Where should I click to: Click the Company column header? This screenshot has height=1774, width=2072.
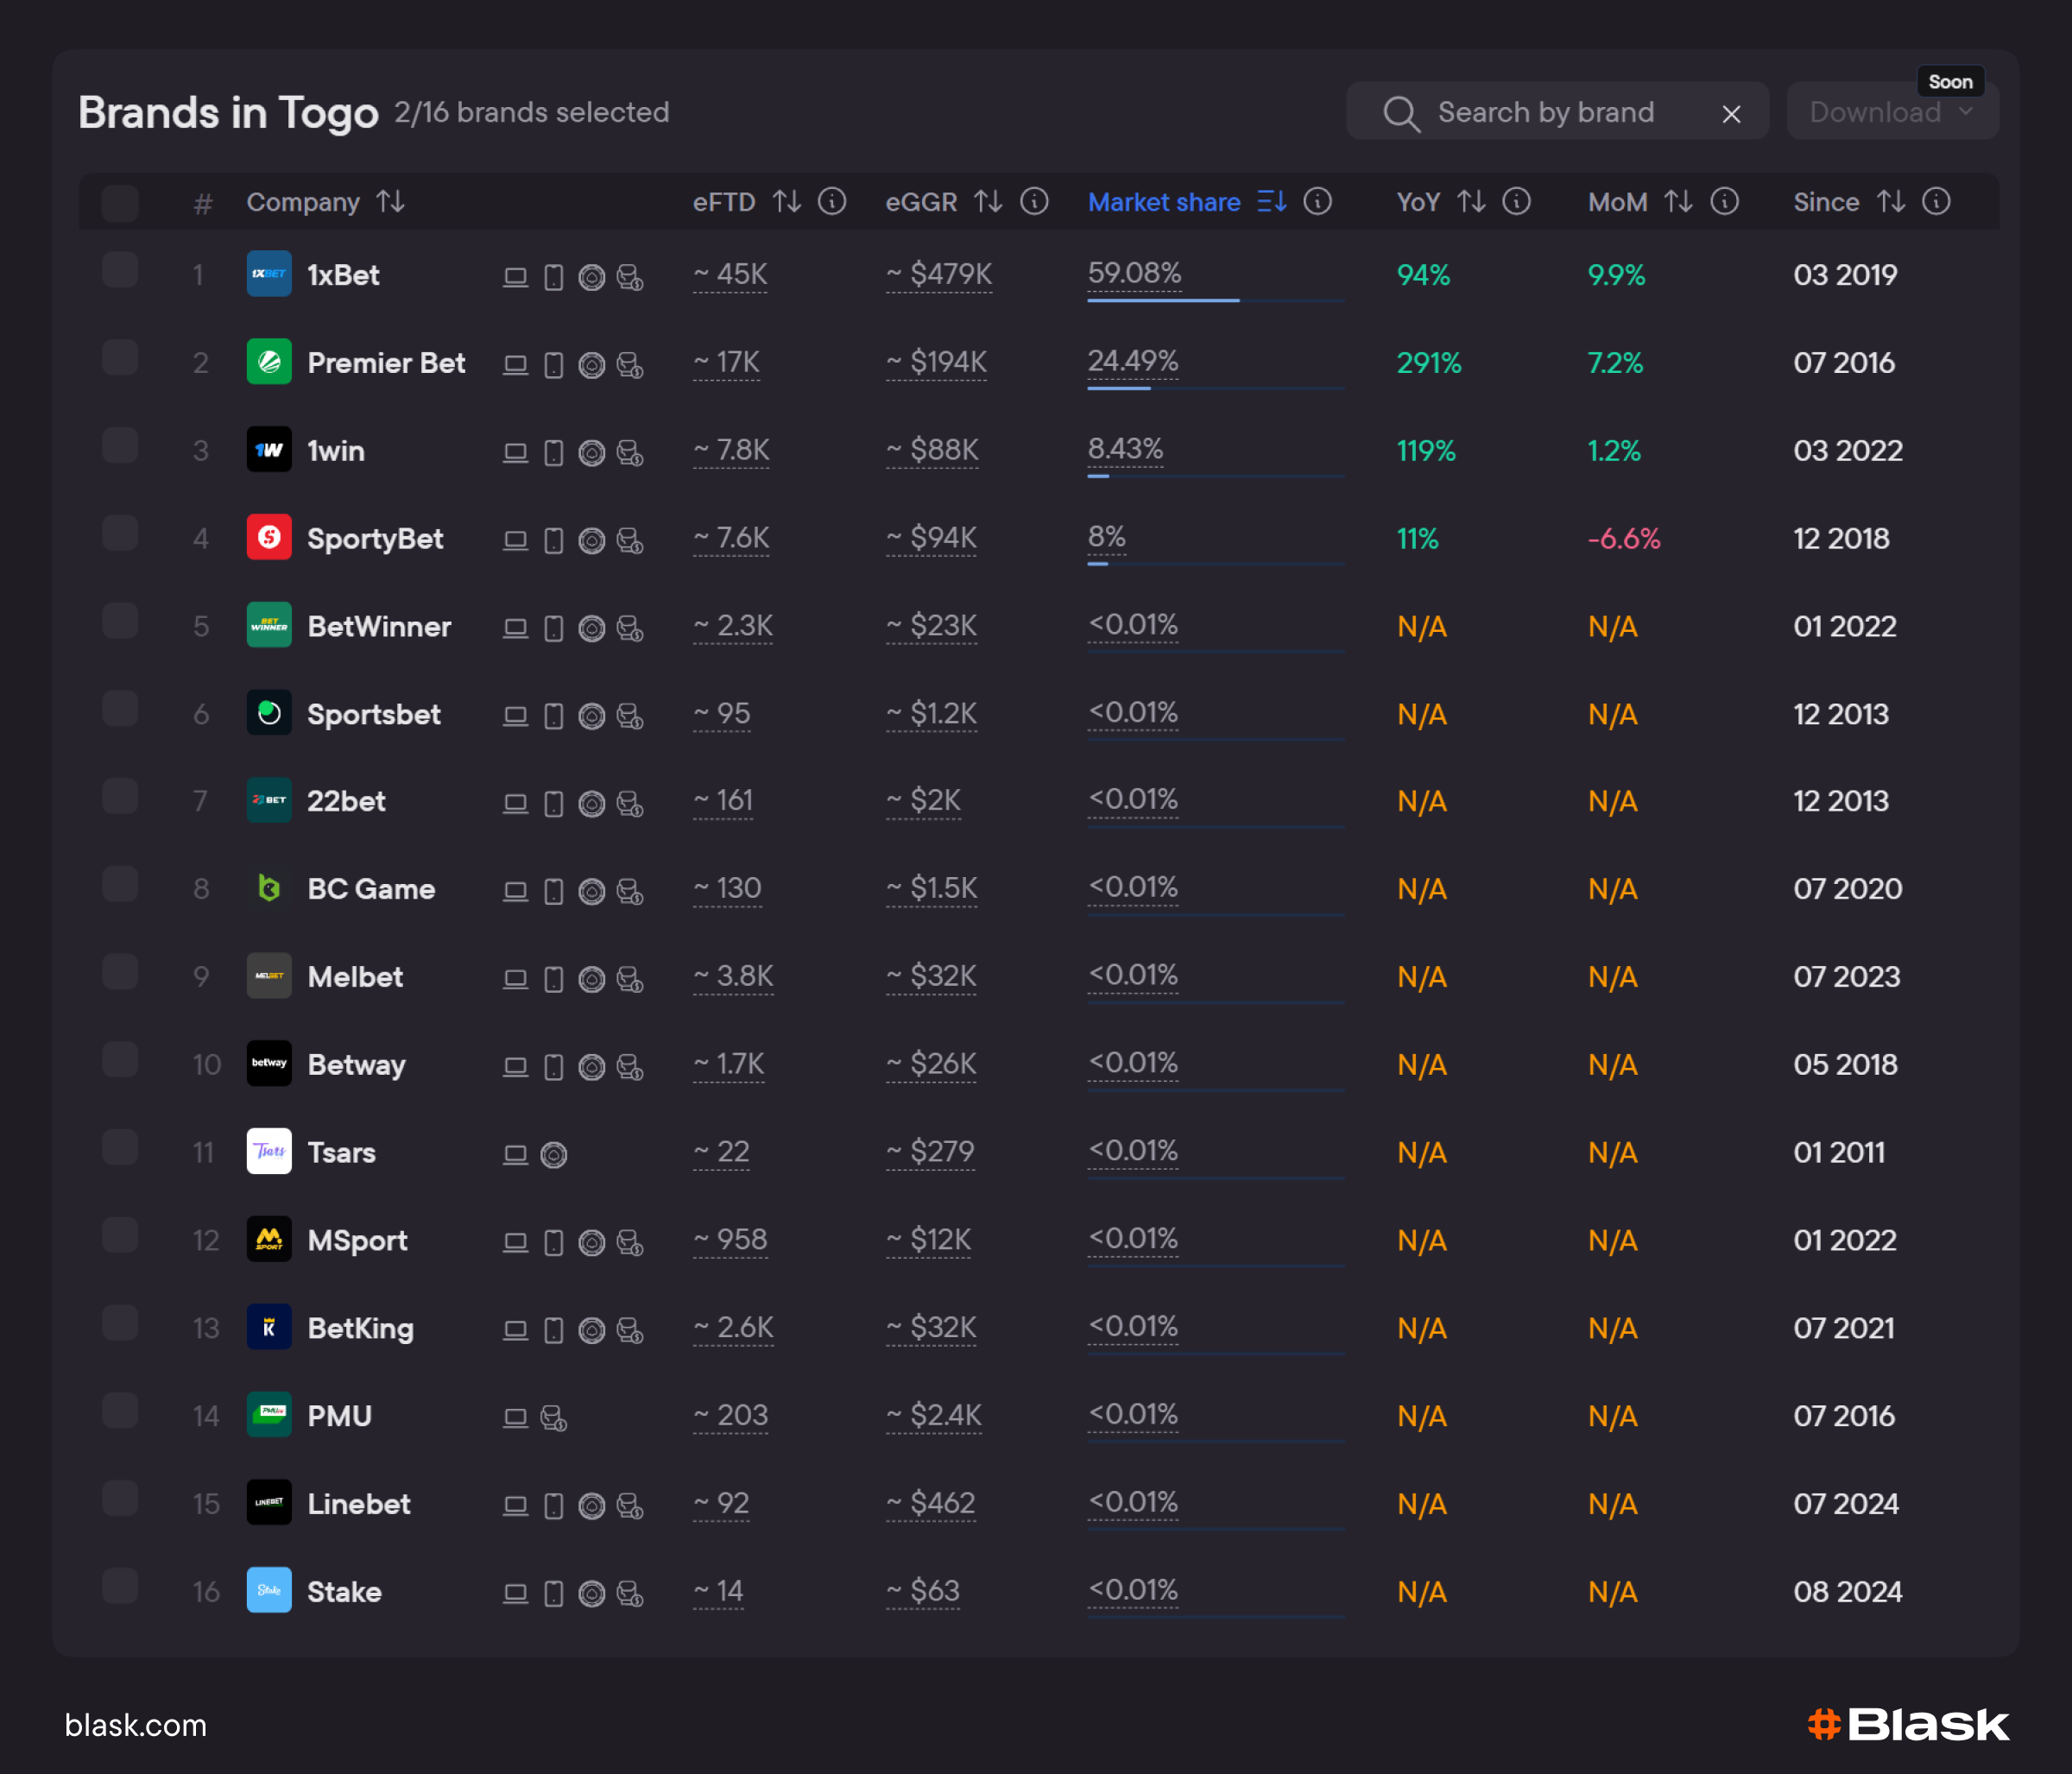pyautogui.click(x=303, y=202)
